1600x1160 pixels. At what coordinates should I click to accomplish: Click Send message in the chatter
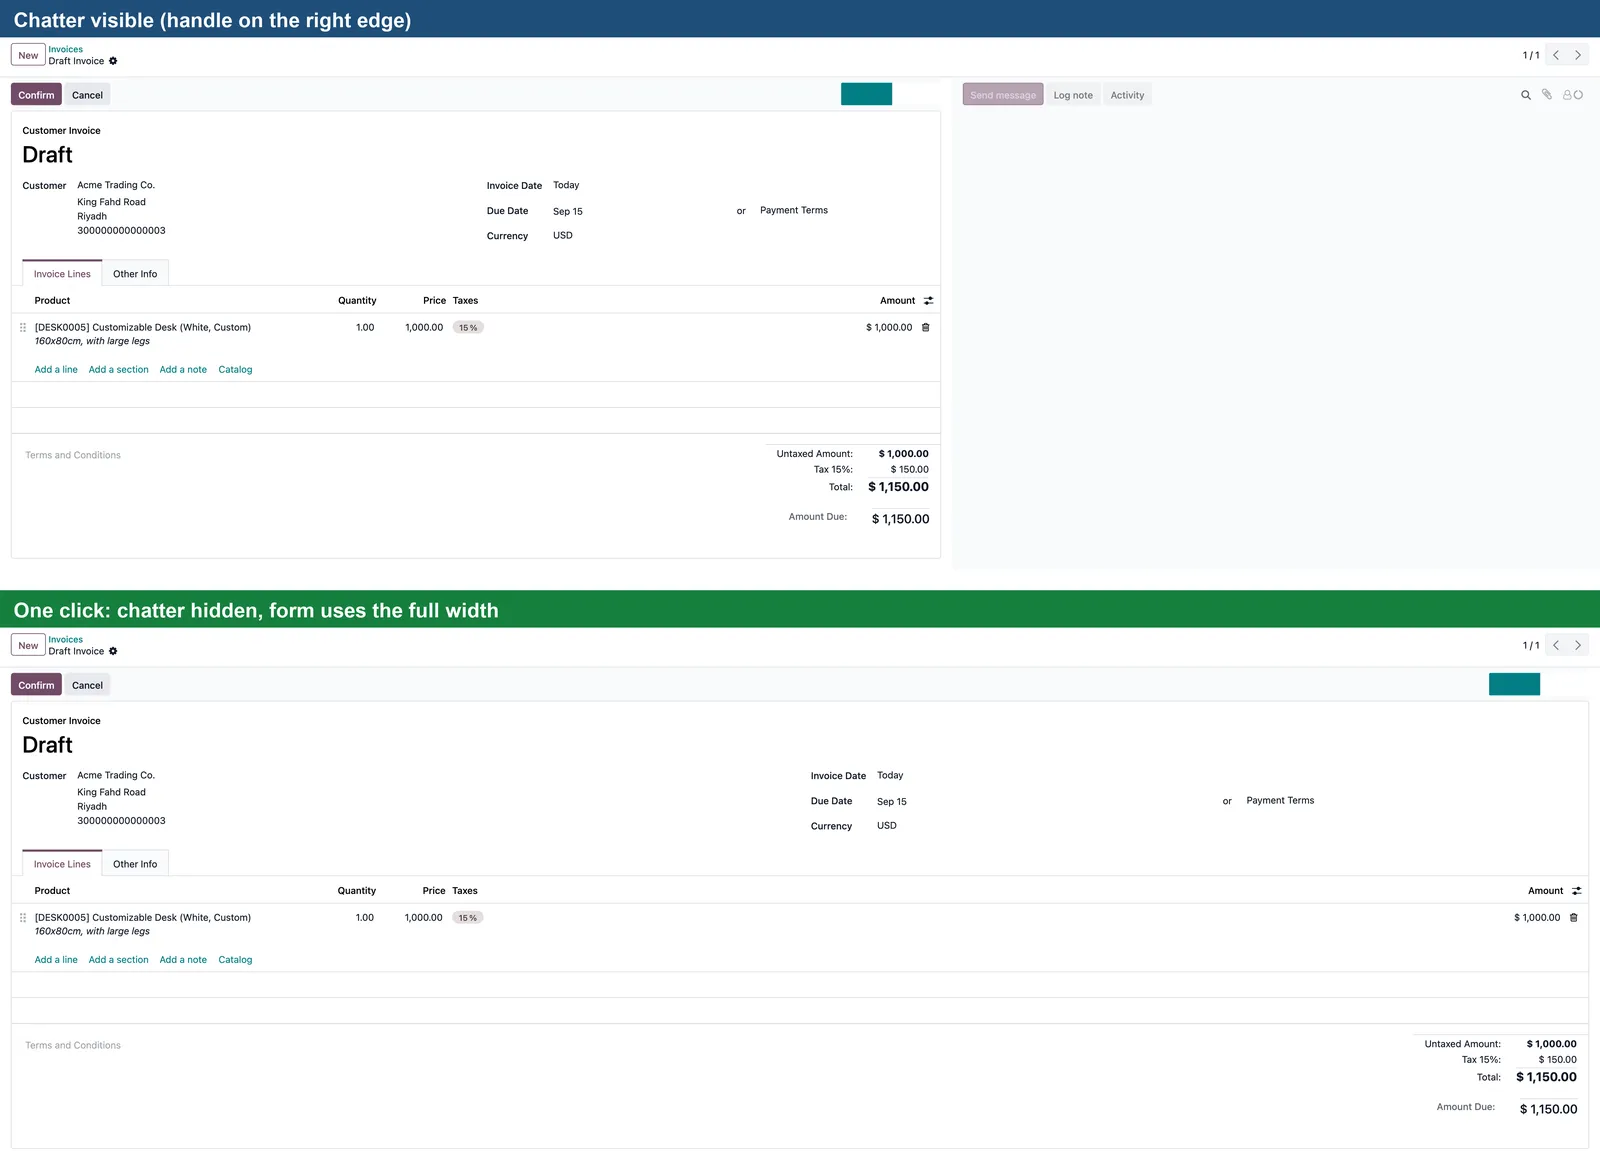point(1003,95)
